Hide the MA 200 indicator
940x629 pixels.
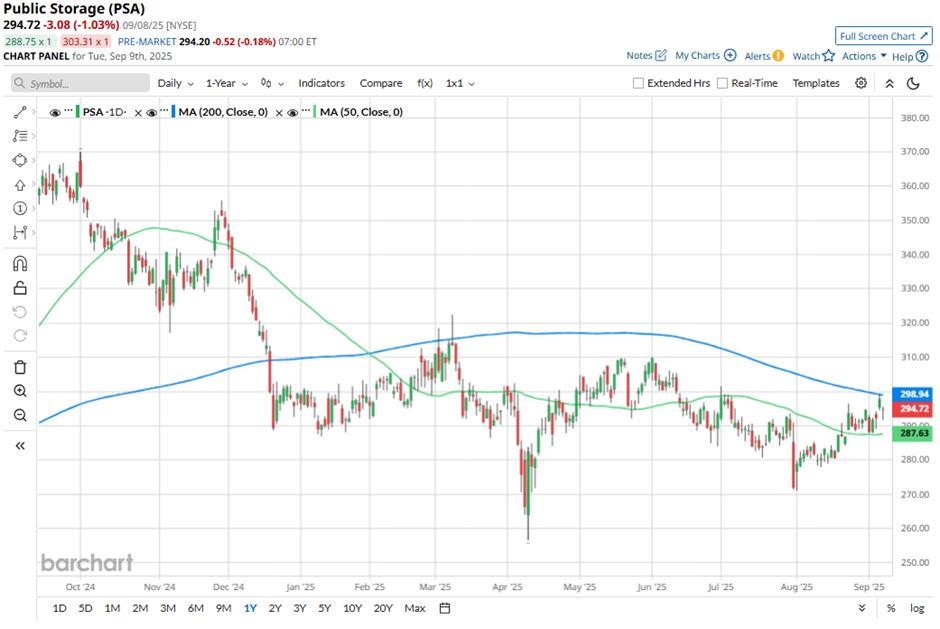tap(152, 112)
